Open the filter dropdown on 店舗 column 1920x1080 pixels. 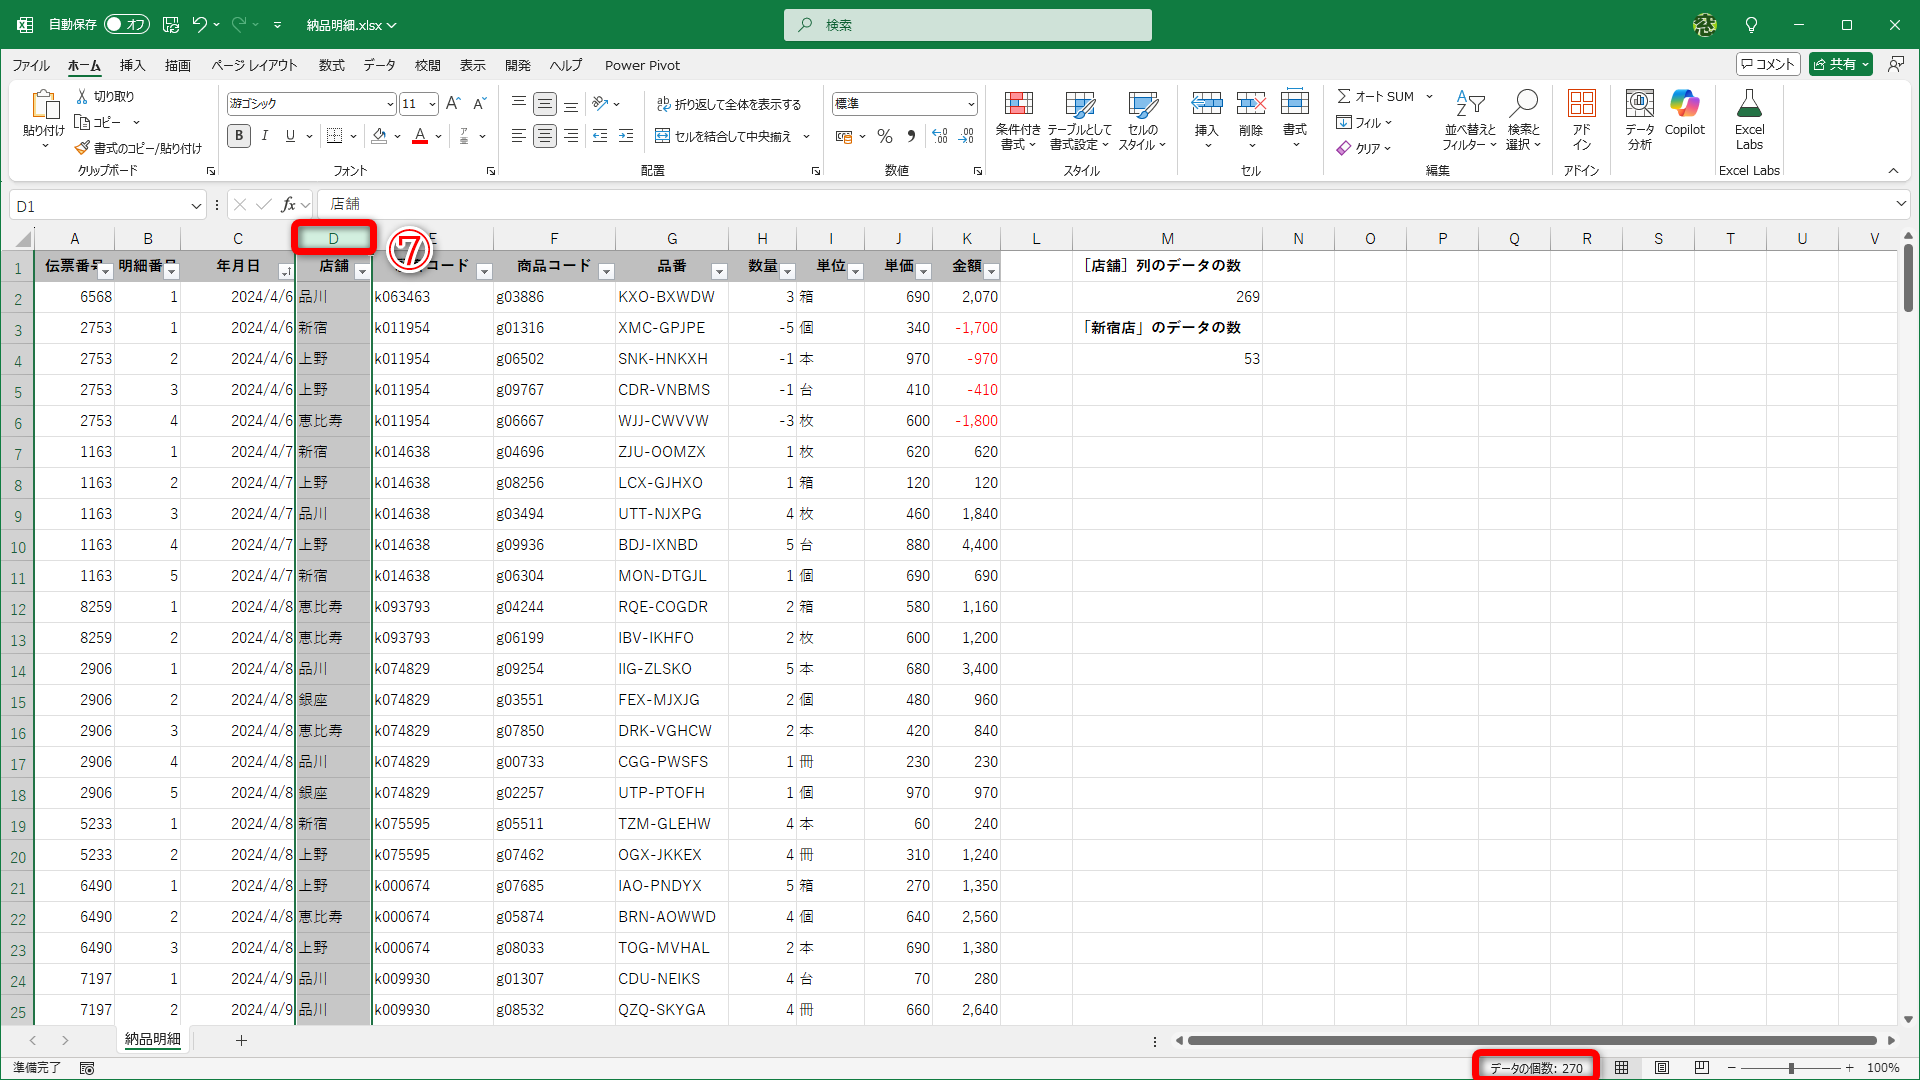362,271
